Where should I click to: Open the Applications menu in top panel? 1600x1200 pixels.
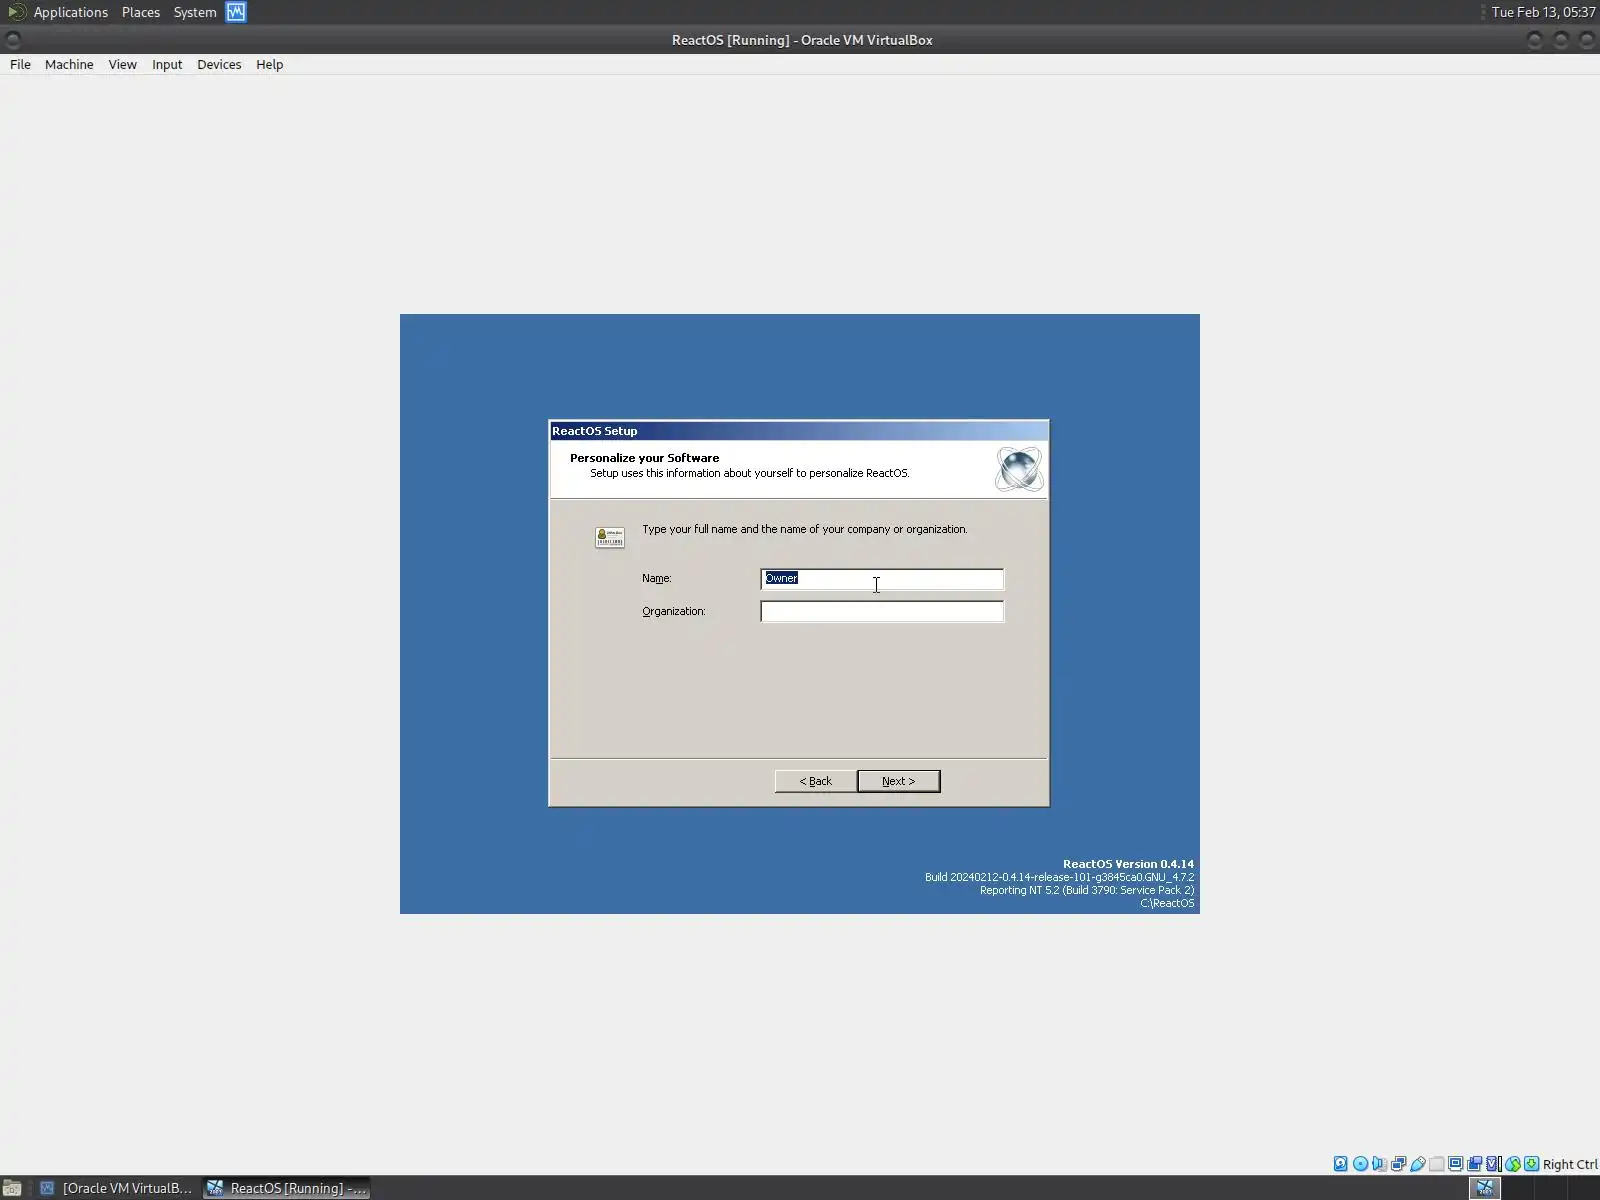[x=70, y=12]
